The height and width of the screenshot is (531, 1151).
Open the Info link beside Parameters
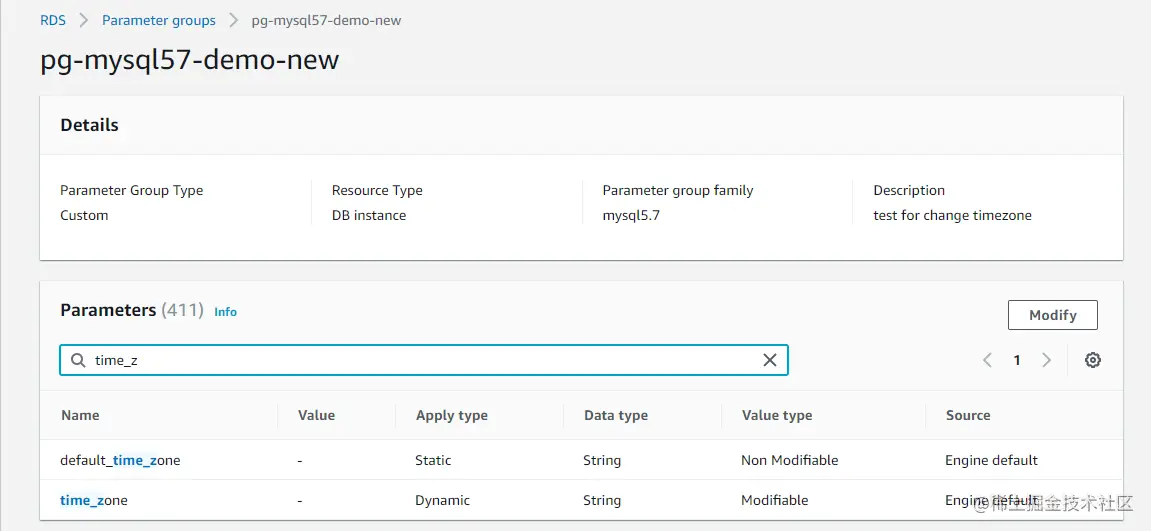tap(225, 312)
